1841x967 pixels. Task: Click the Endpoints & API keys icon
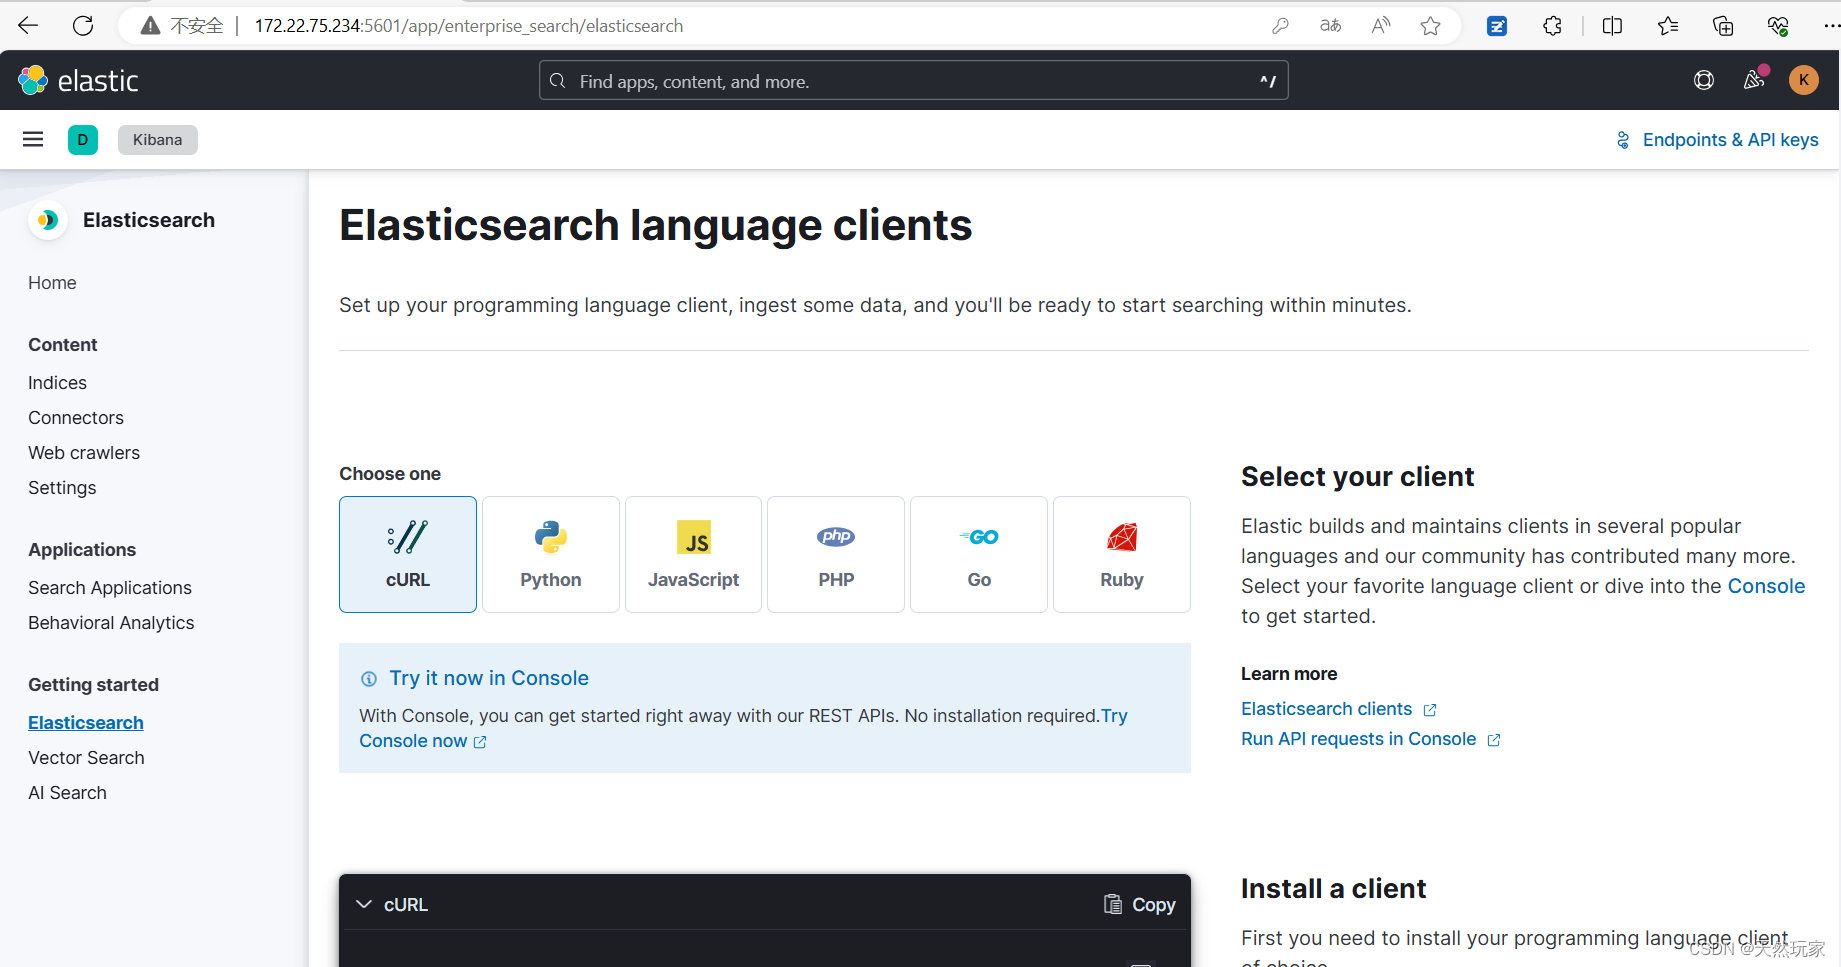click(1623, 140)
